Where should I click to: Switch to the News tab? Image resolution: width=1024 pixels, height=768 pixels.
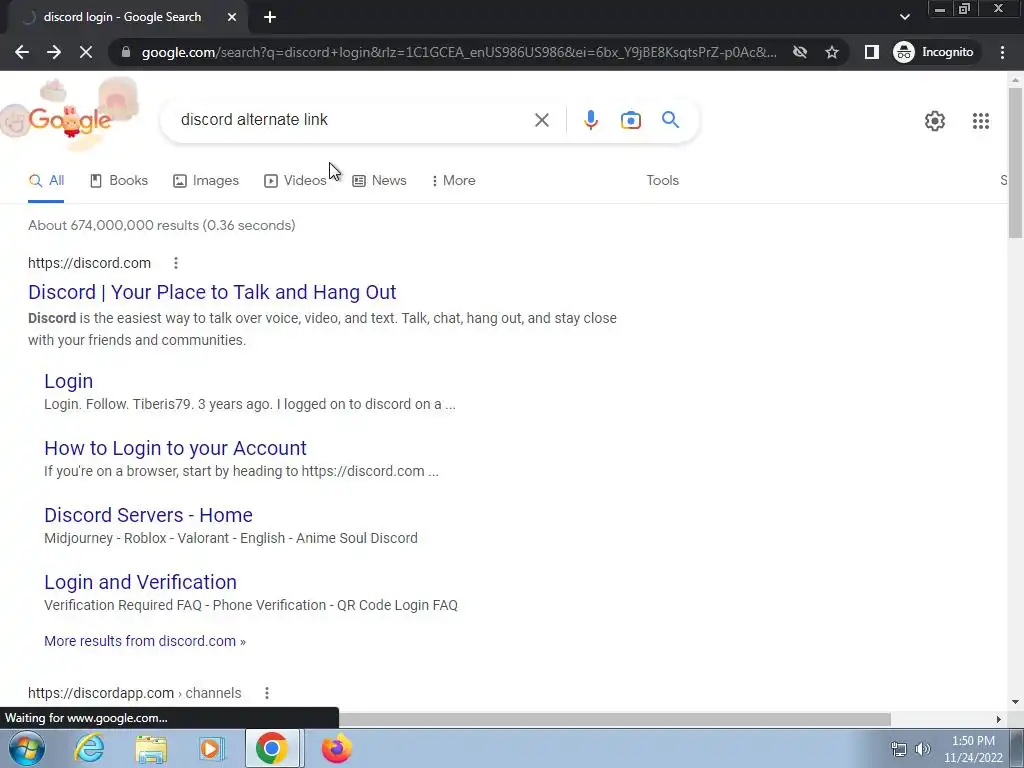point(379,181)
